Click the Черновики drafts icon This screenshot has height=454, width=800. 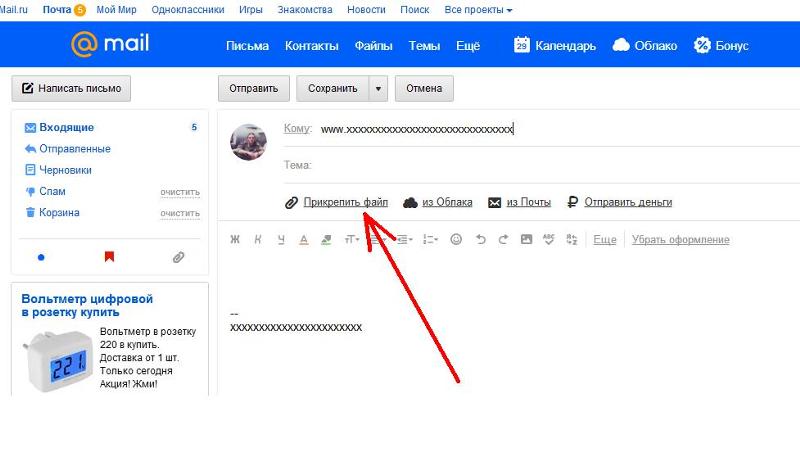pyautogui.click(x=30, y=170)
